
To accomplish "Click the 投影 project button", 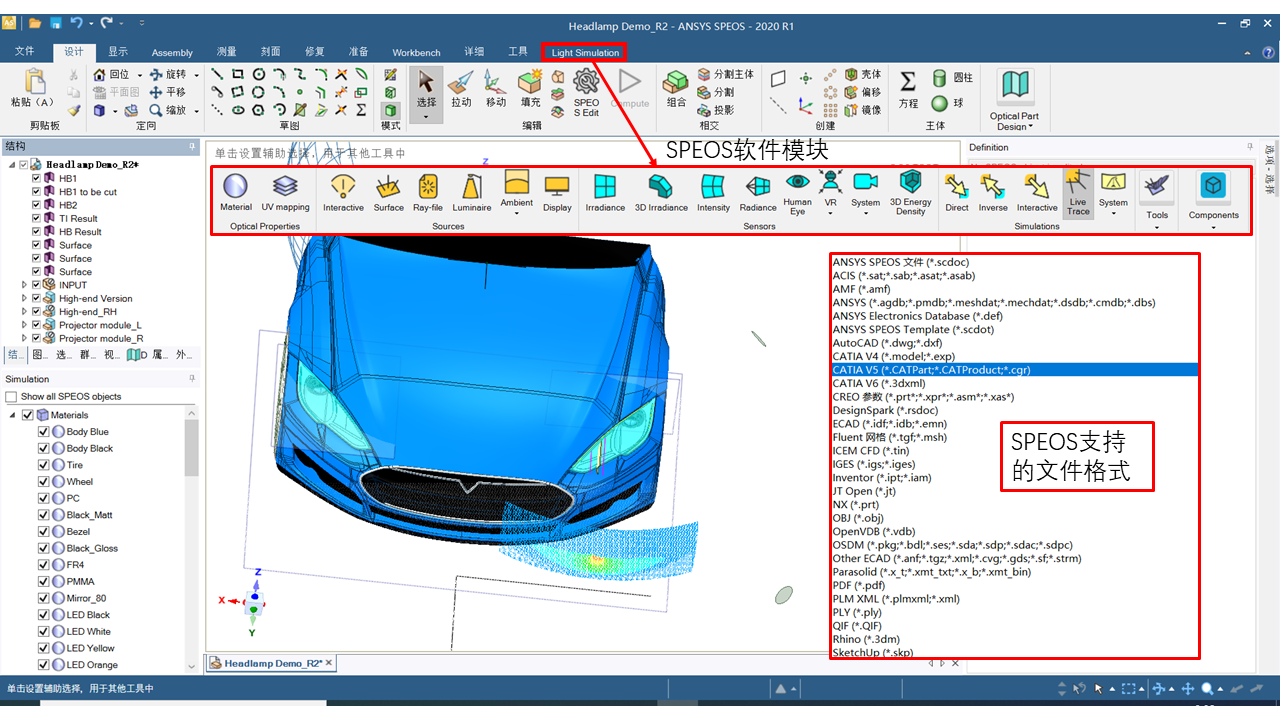I will (x=716, y=110).
